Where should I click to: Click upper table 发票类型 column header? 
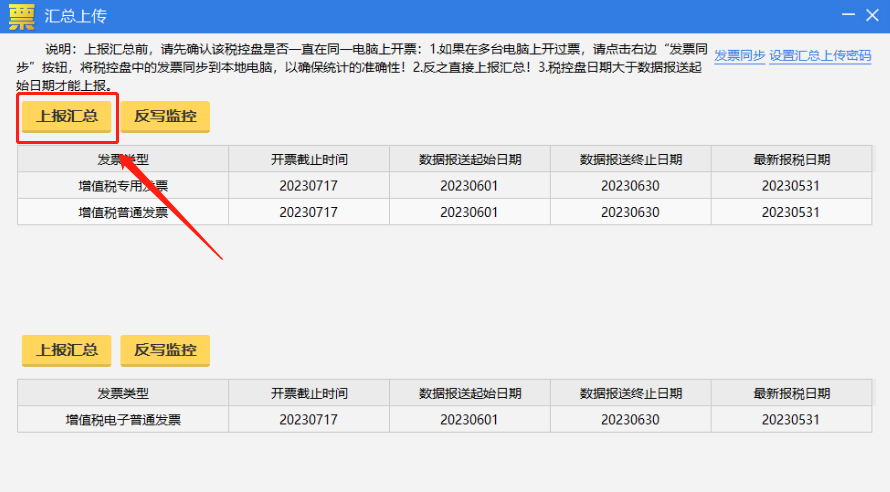(123, 159)
